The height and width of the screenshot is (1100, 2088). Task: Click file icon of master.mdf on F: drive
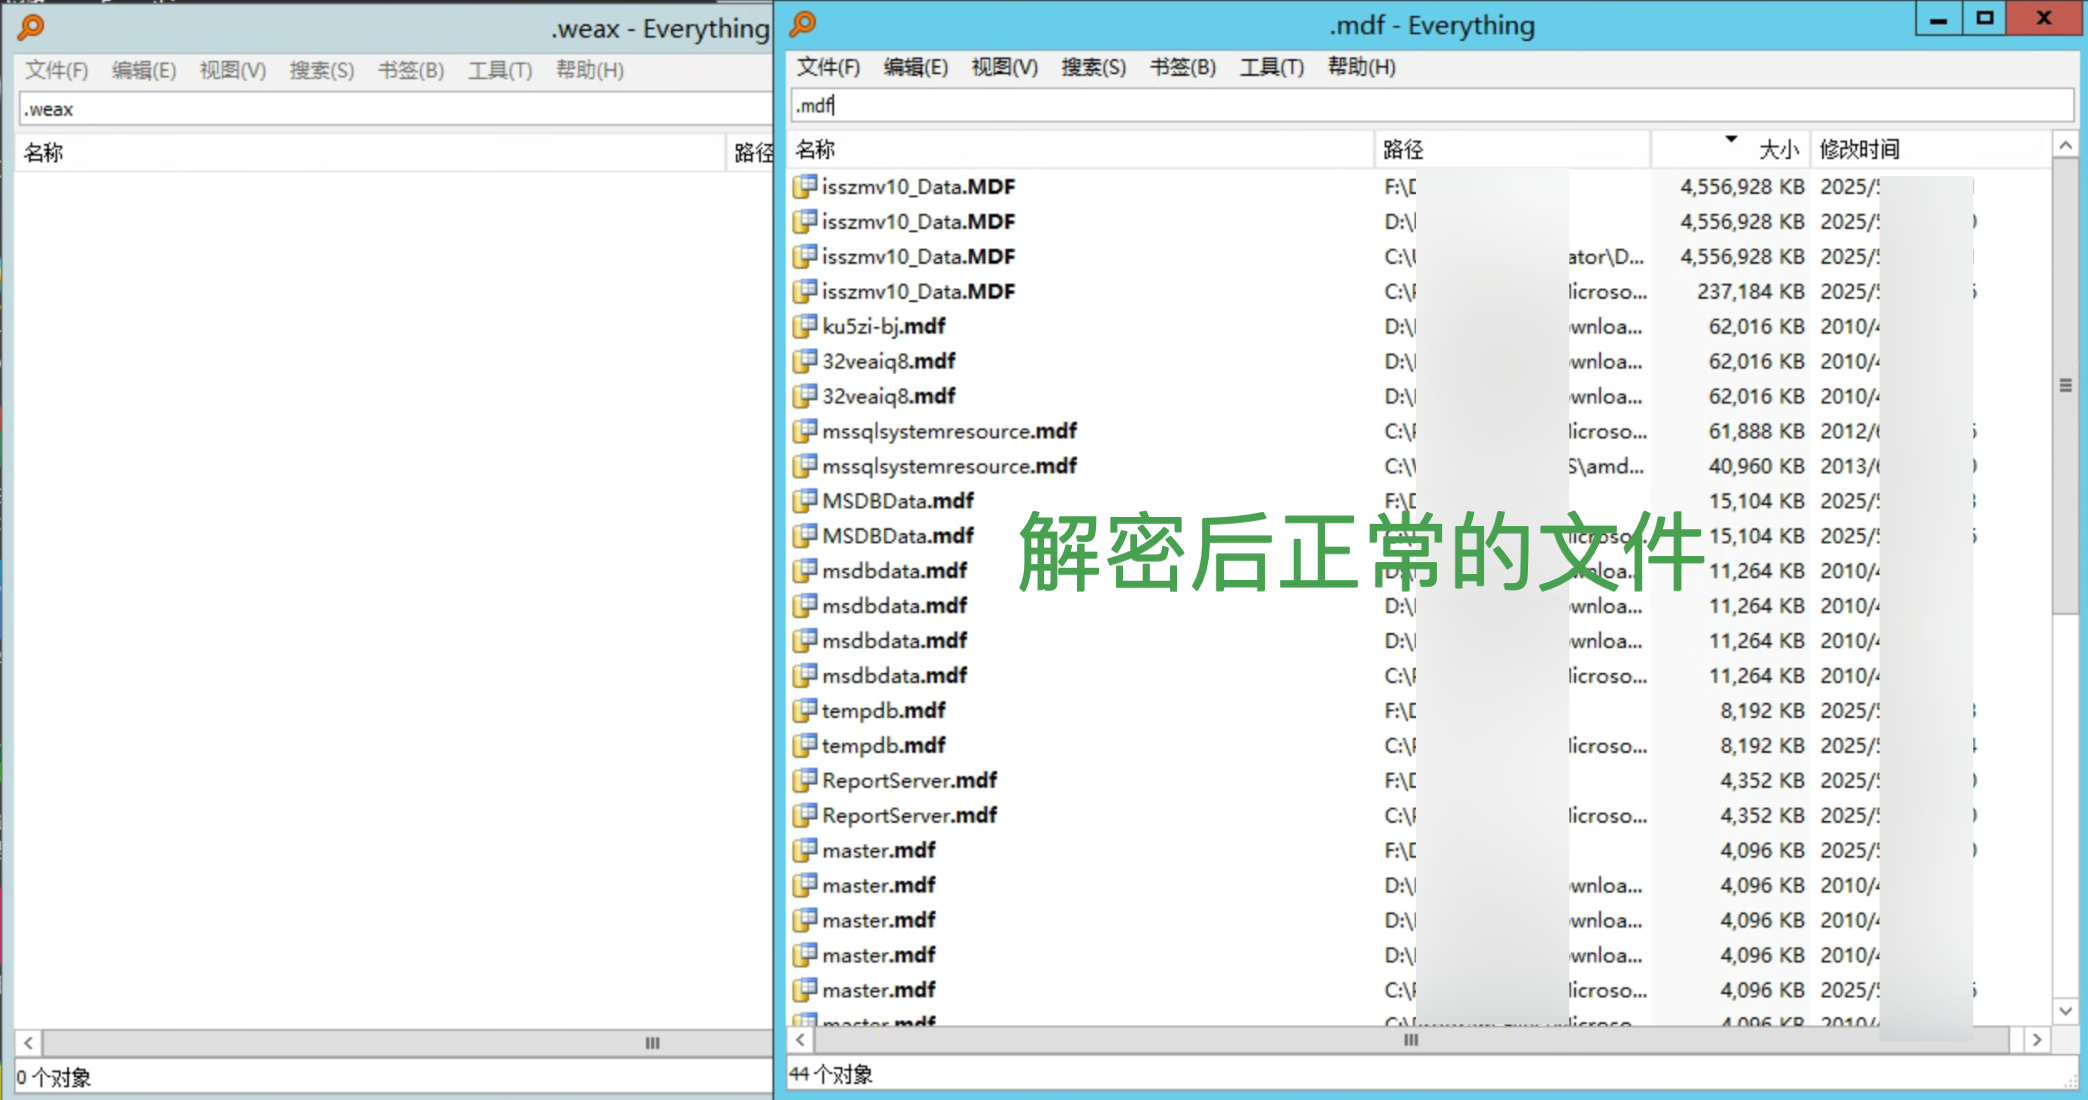click(804, 850)
